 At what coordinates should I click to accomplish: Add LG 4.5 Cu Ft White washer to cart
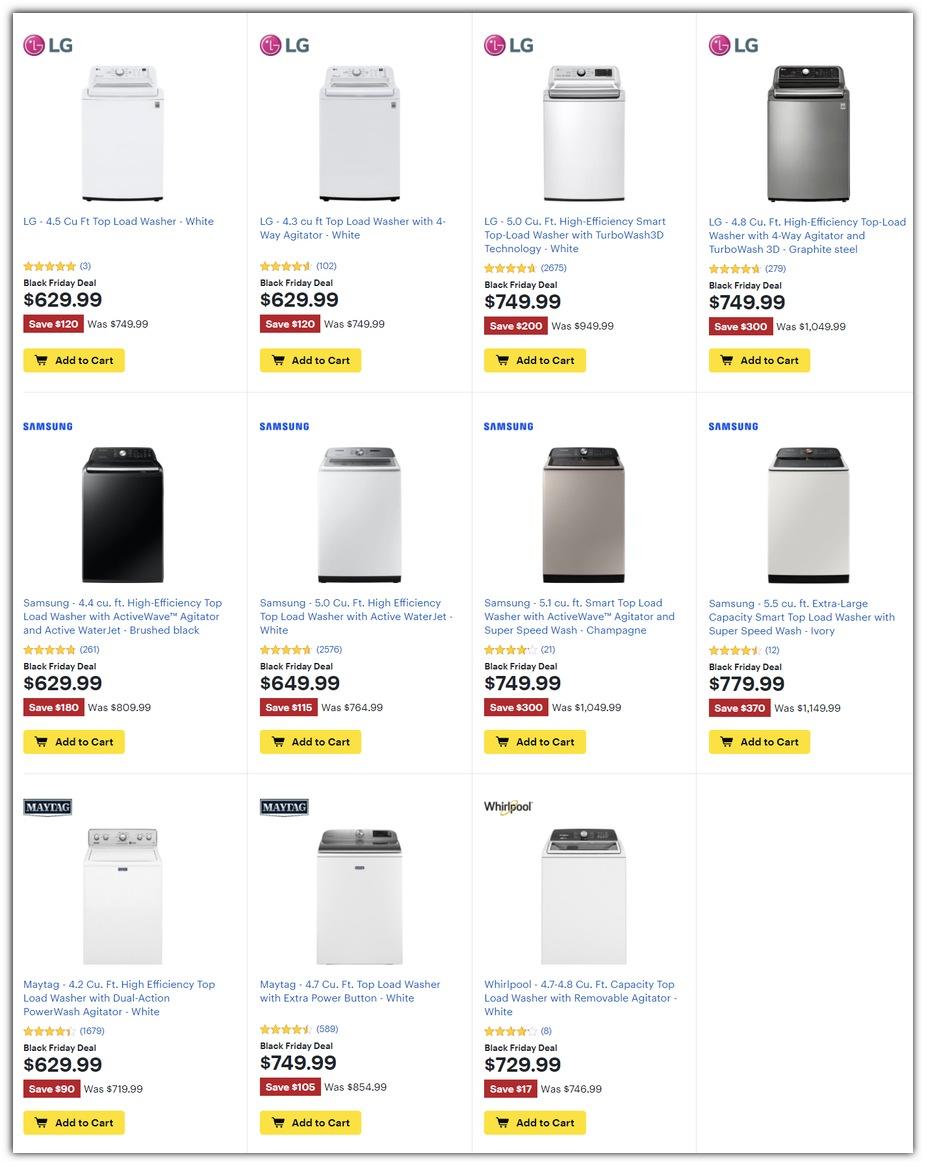pyautogui.click(x=74, y=361)
